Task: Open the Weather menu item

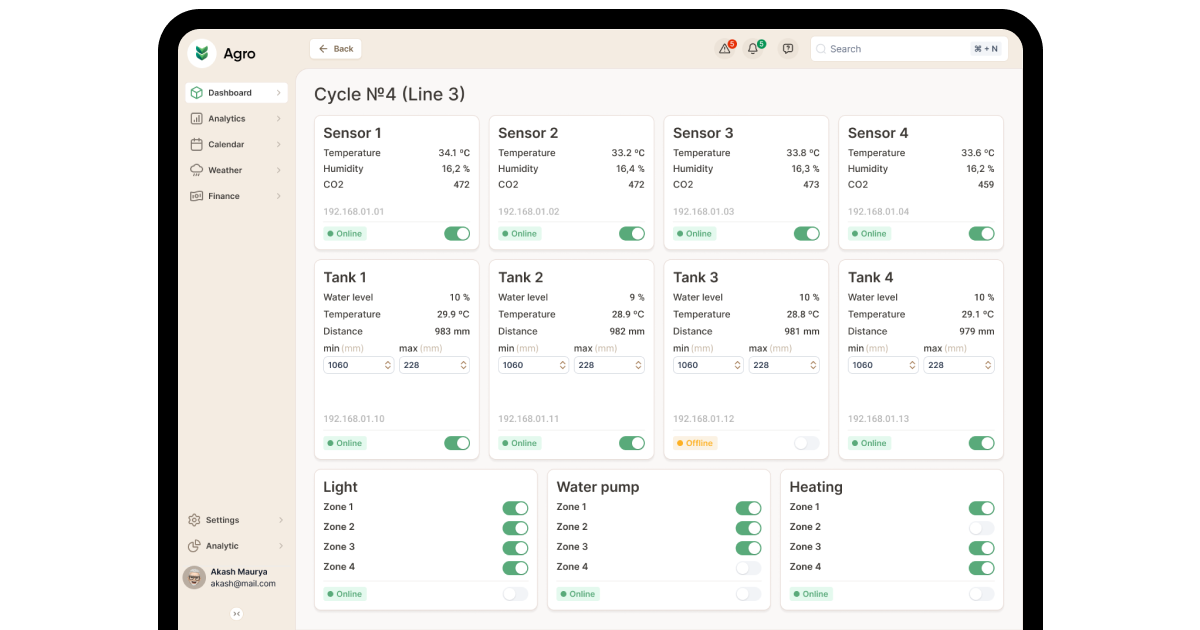Action: click(x=236, y=170)
